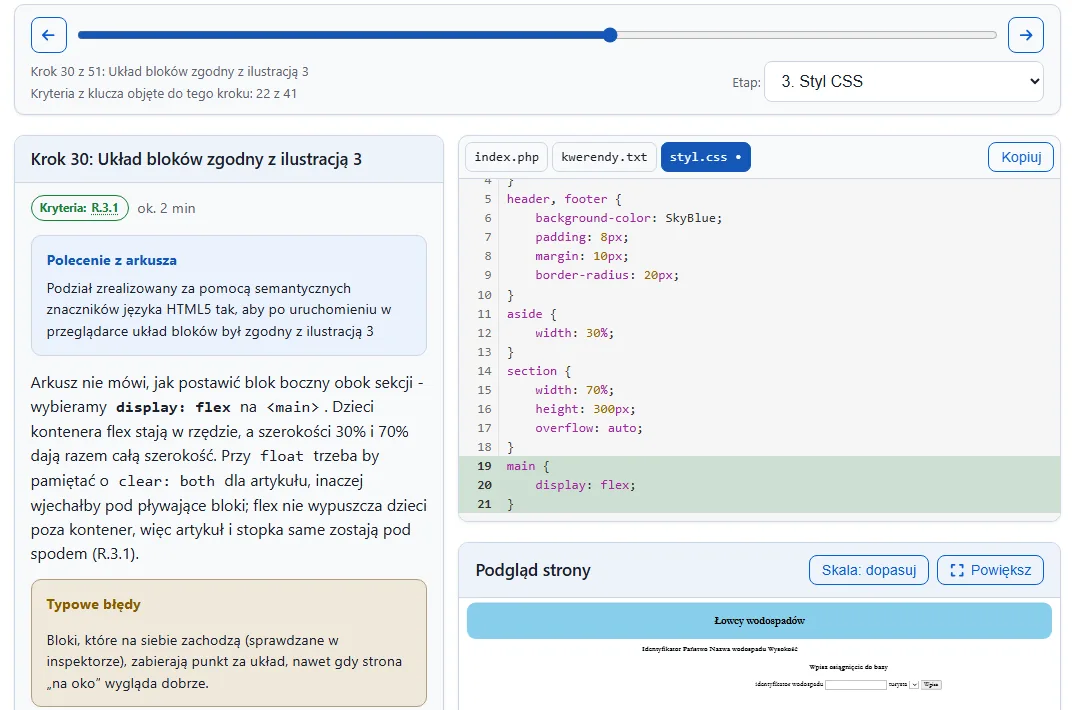Click the identyfikator wodospadu input in the preview
The width and height of the screenshot is (1075, 710).
(856, 685)
